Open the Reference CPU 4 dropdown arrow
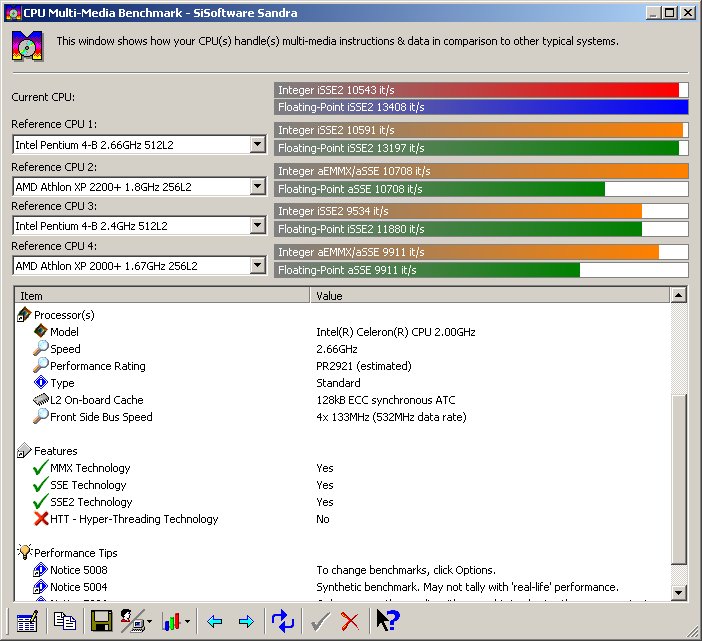Image resolution: width=702 pixels, height=641 pixels. click(x=257, y=265)
